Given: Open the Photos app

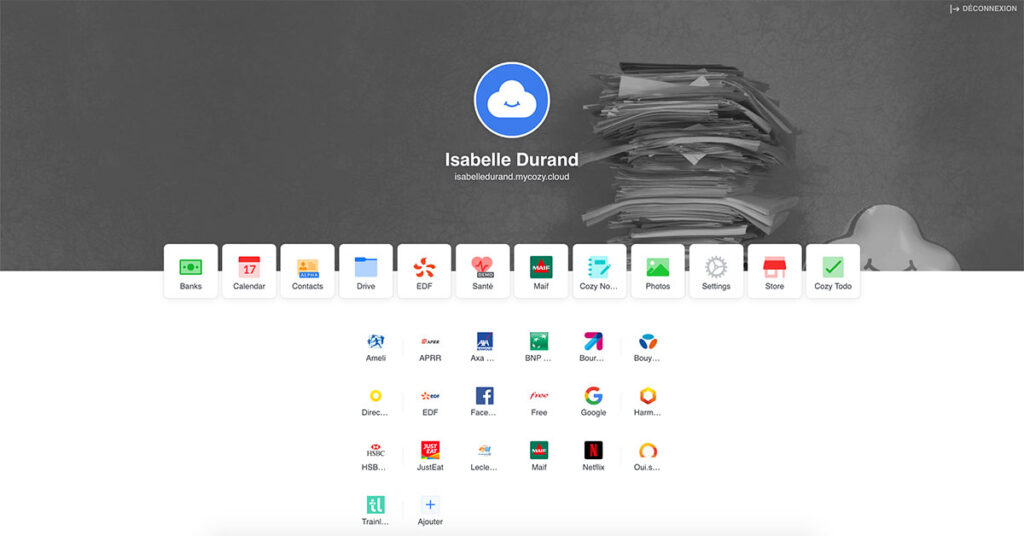Looking at the screenshot, I should click(x=657, y=271).
